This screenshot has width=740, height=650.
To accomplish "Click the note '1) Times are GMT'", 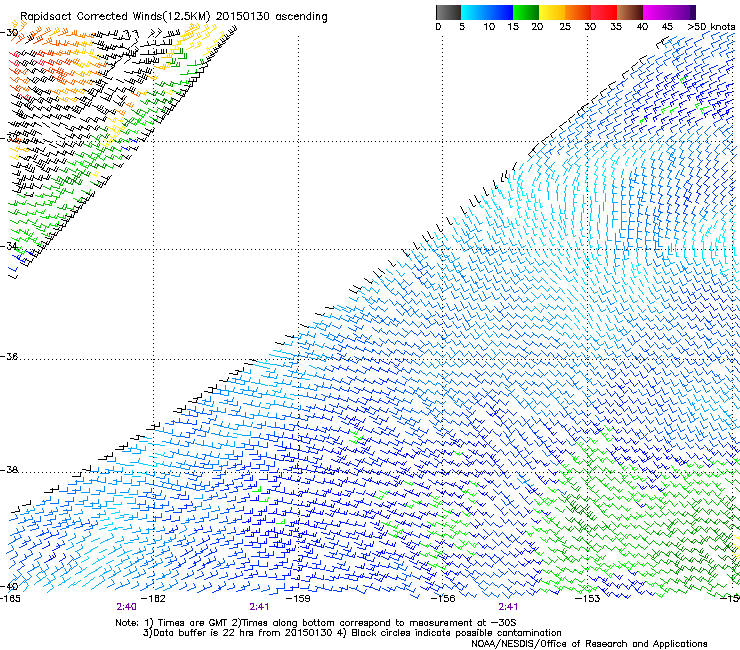I will (186, 623).
